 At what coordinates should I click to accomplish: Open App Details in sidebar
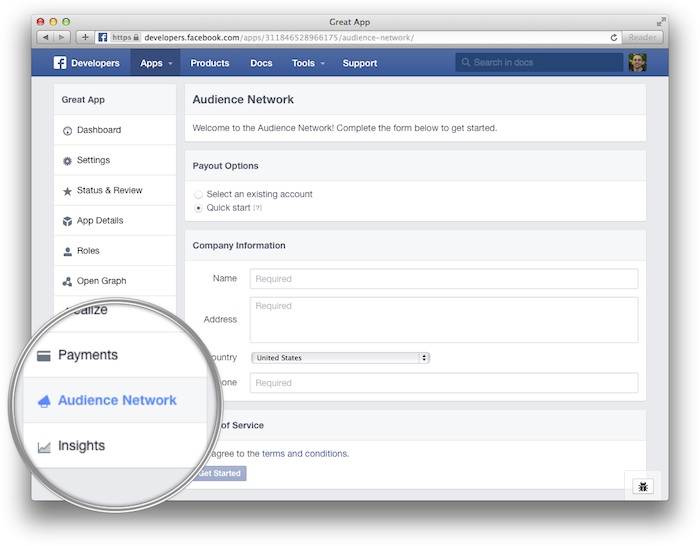(115, 221)
